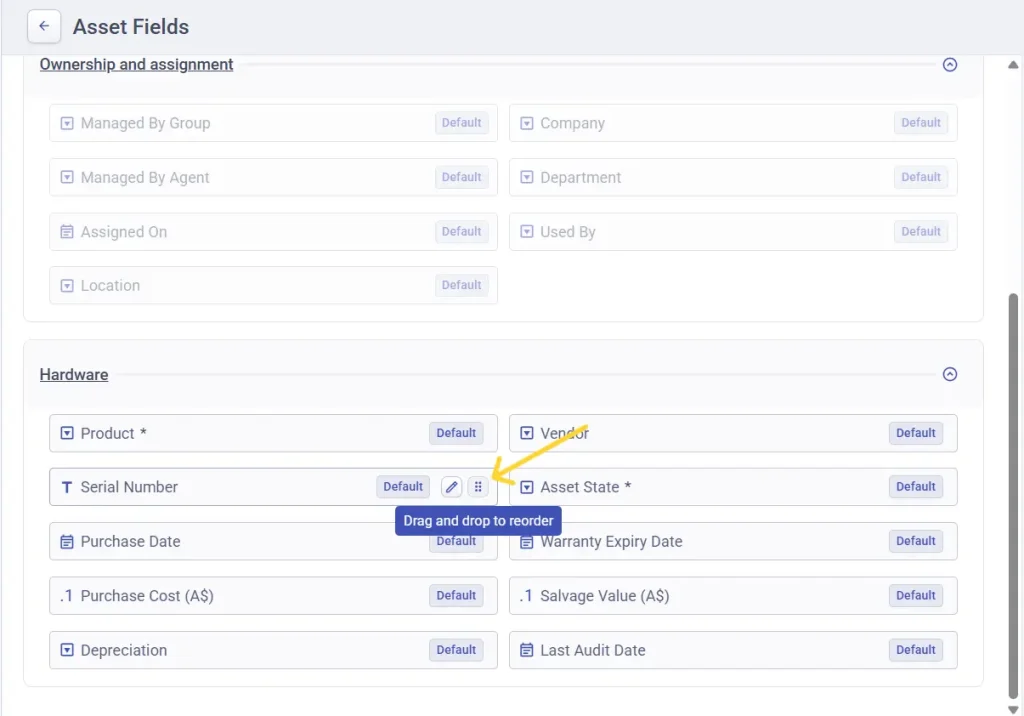Viewport: 1024px width, 716px height.
Task: Click the calendar icon on Warranty Expiry Date
Action: (x=526, y=540)
